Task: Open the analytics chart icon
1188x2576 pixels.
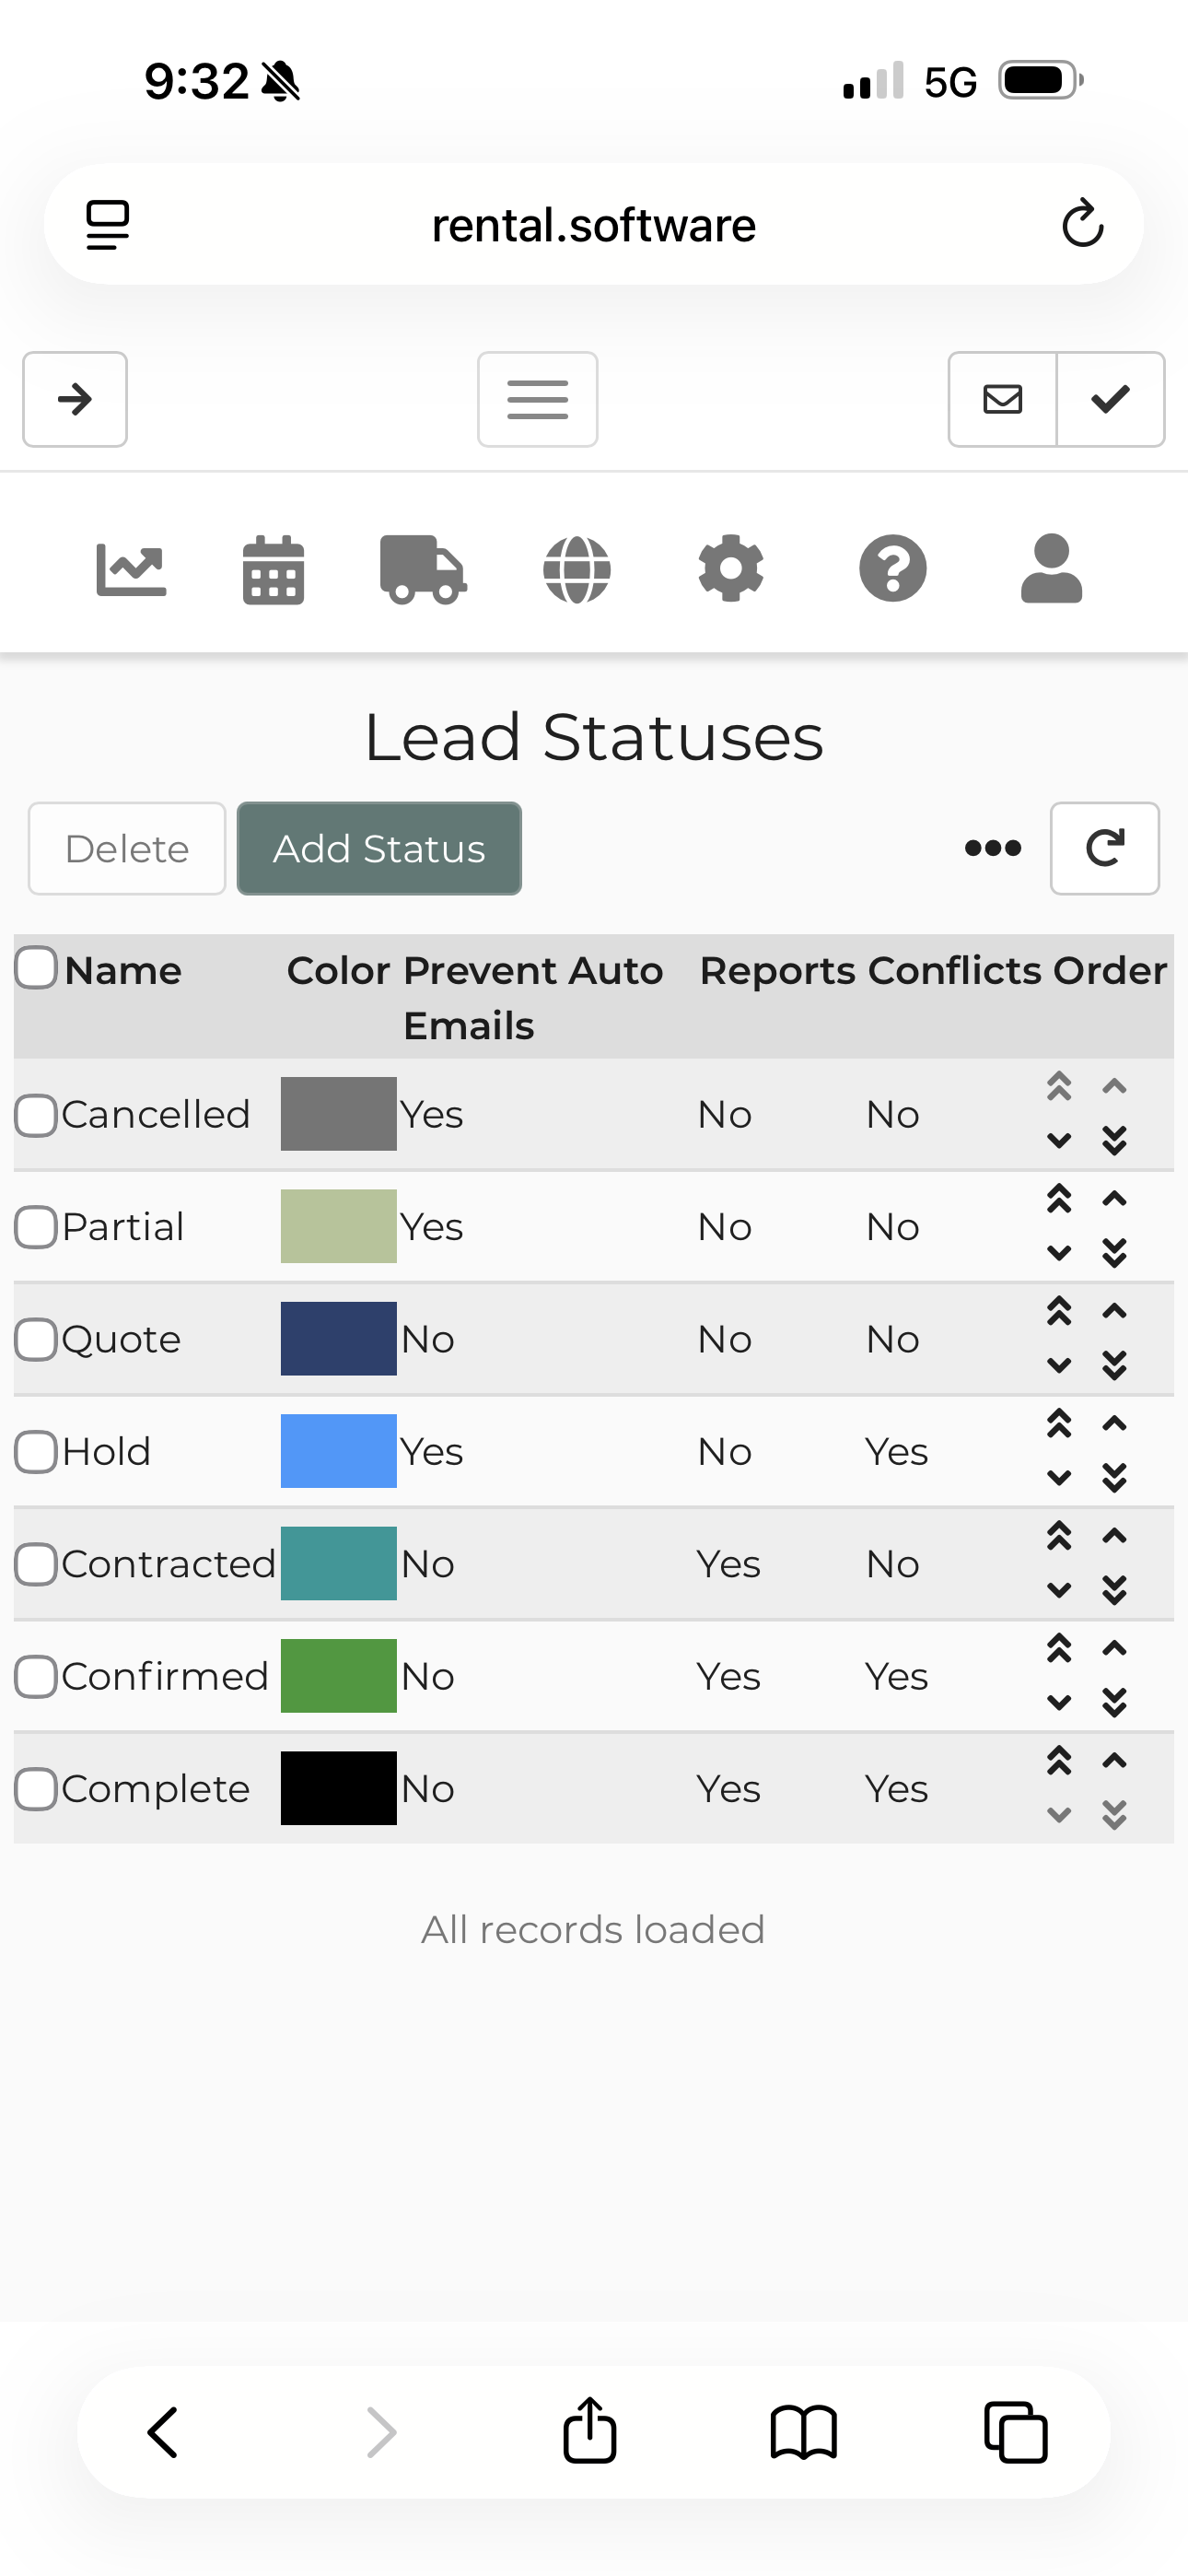Action: pyautogui.click(x=131, y=570)
